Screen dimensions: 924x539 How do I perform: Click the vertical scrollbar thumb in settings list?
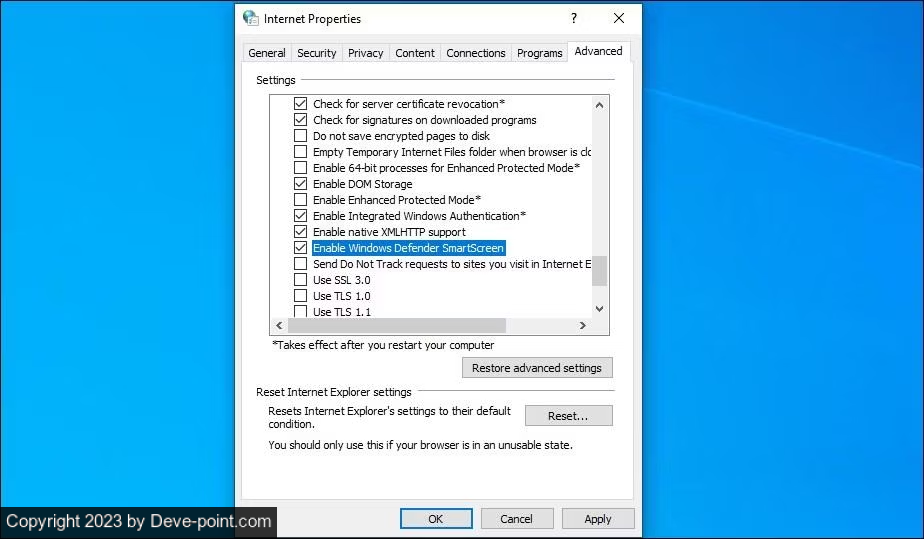pos(599,270)
